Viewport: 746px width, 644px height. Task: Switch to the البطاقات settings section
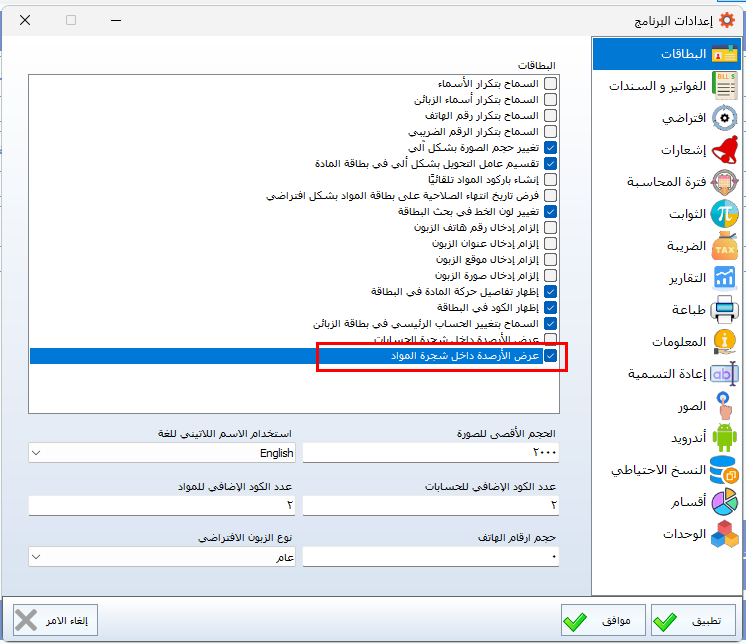(666, 54)
